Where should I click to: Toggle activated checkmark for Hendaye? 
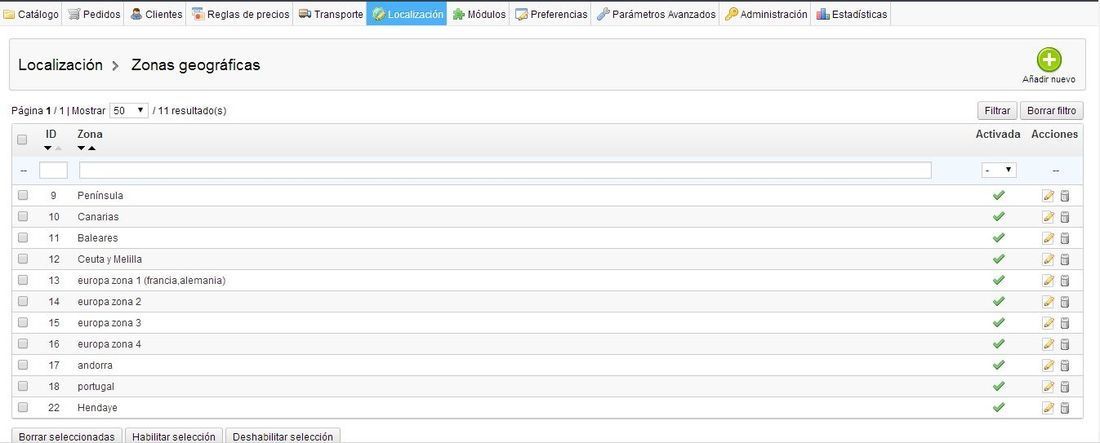999,407
